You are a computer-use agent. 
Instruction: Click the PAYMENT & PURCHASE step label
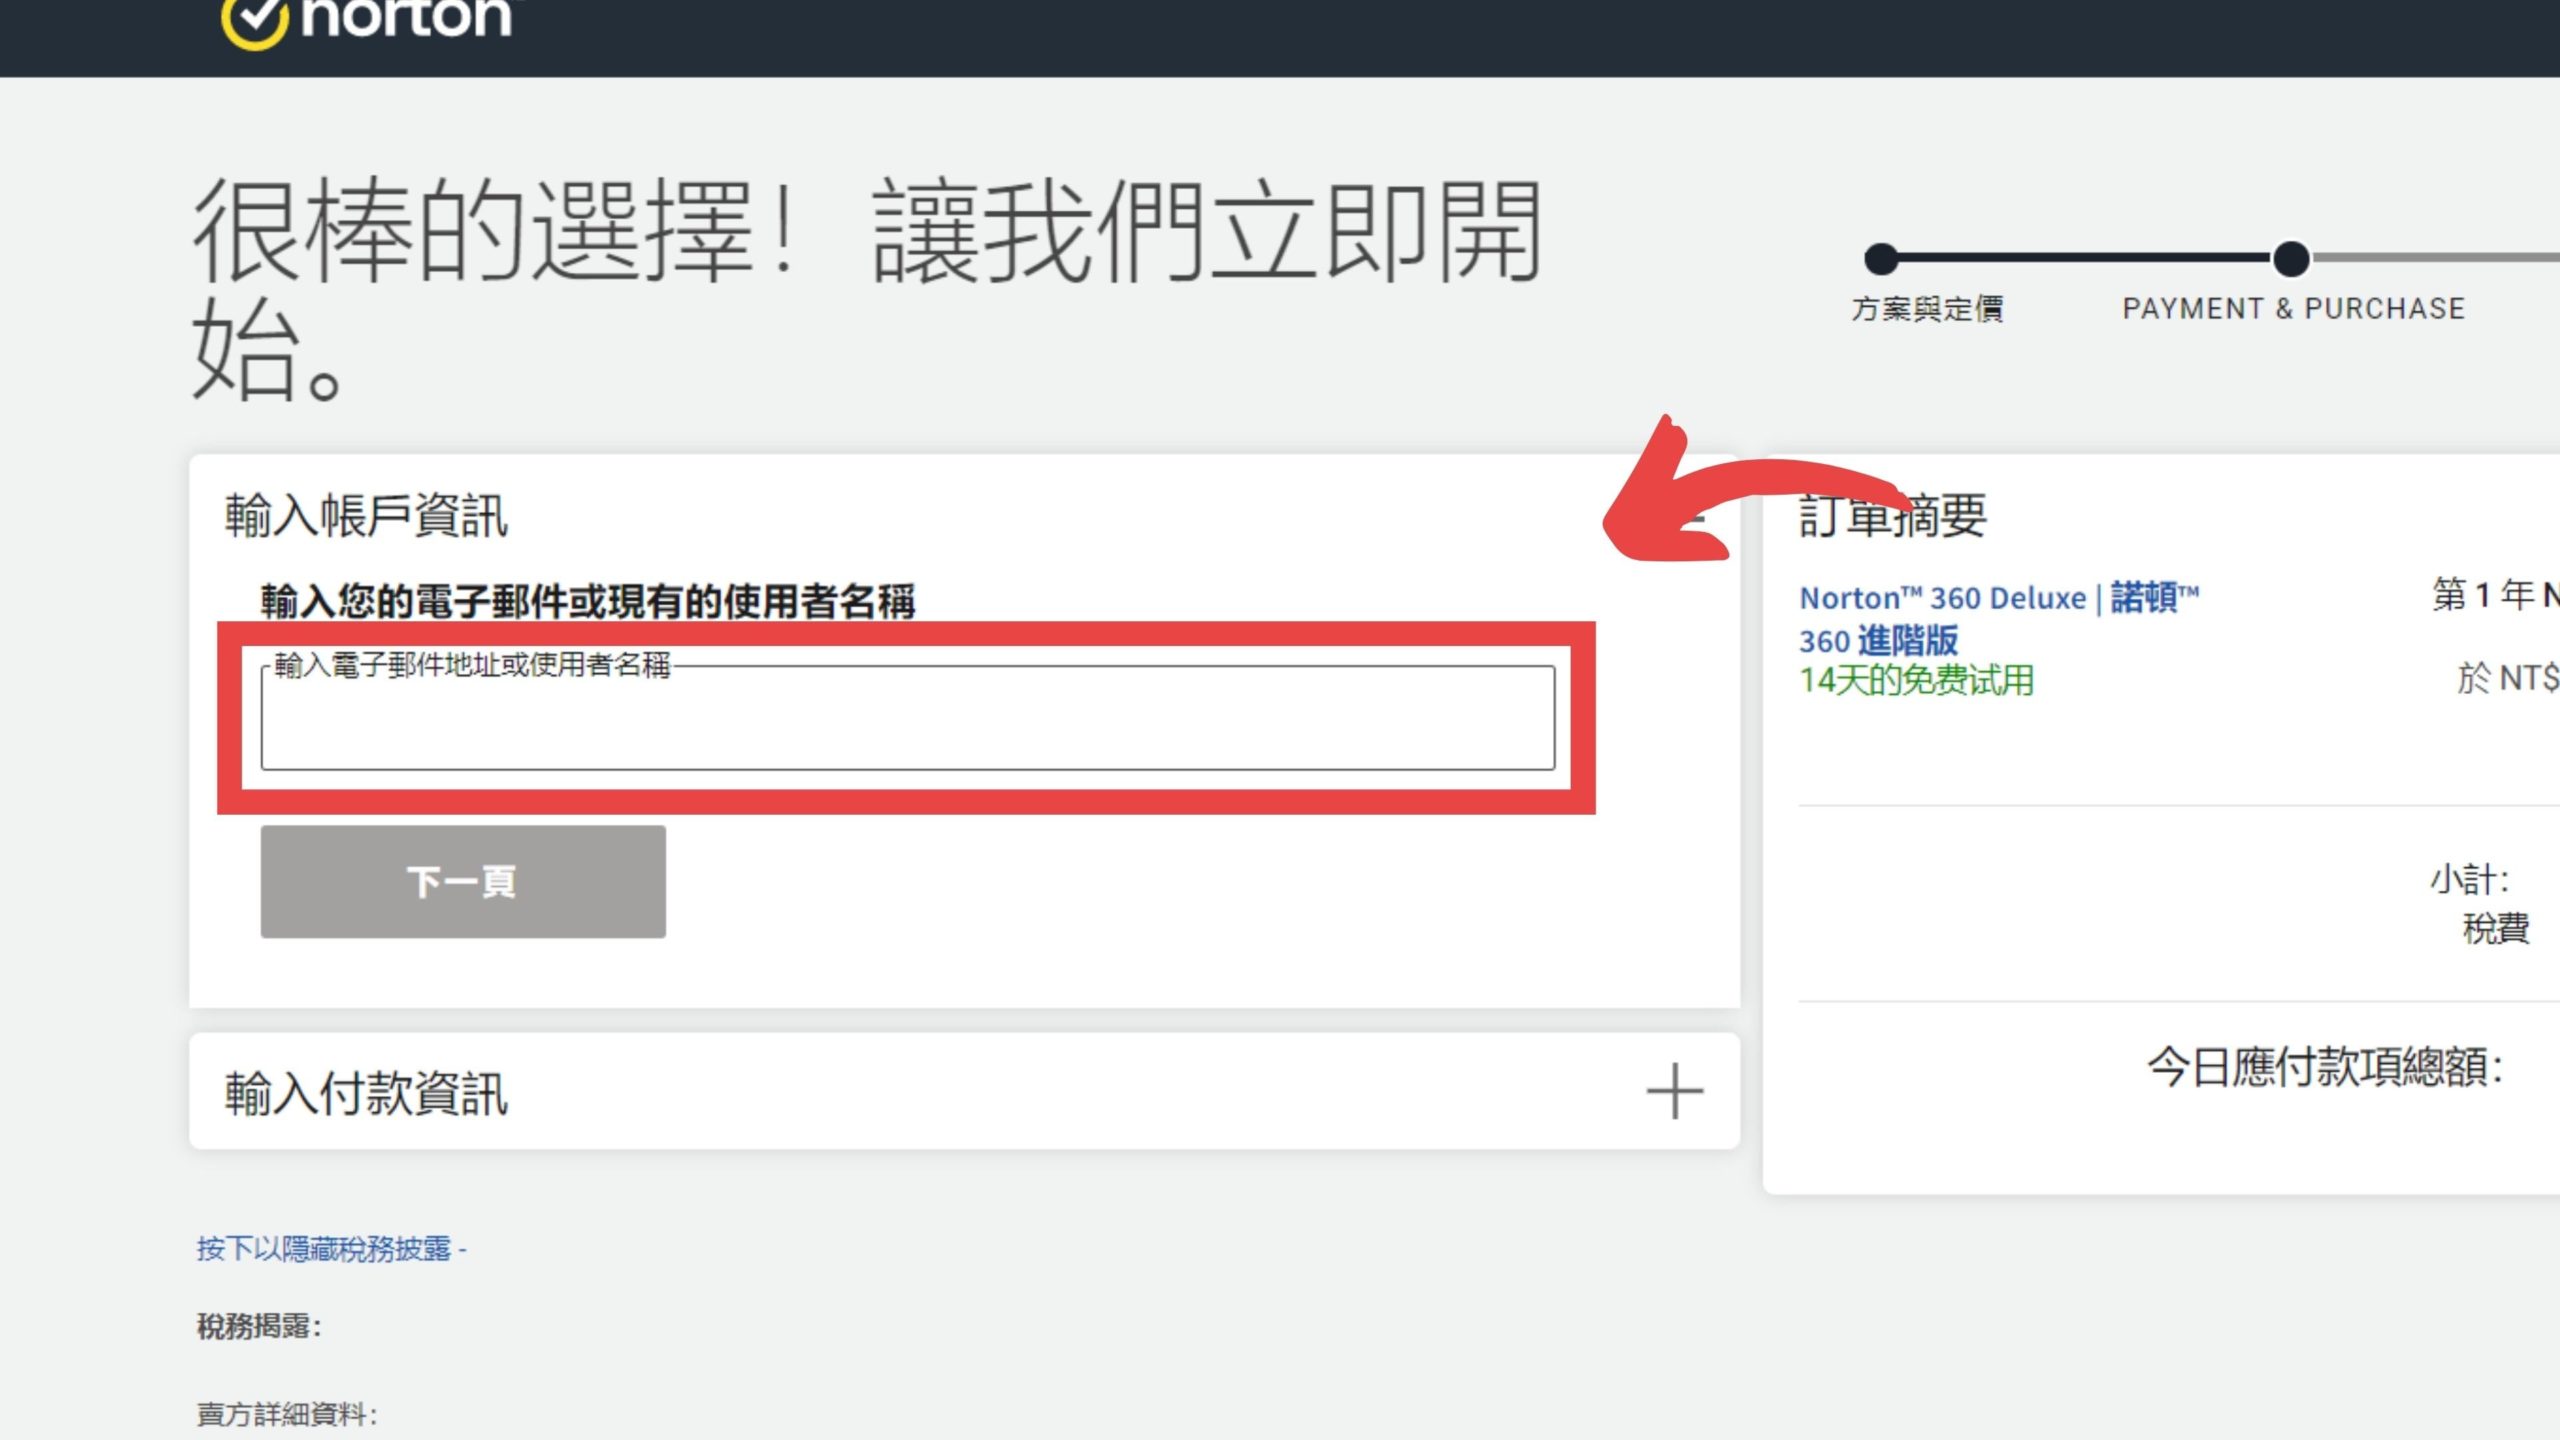pyautogui.click(x=2294, y=309)
